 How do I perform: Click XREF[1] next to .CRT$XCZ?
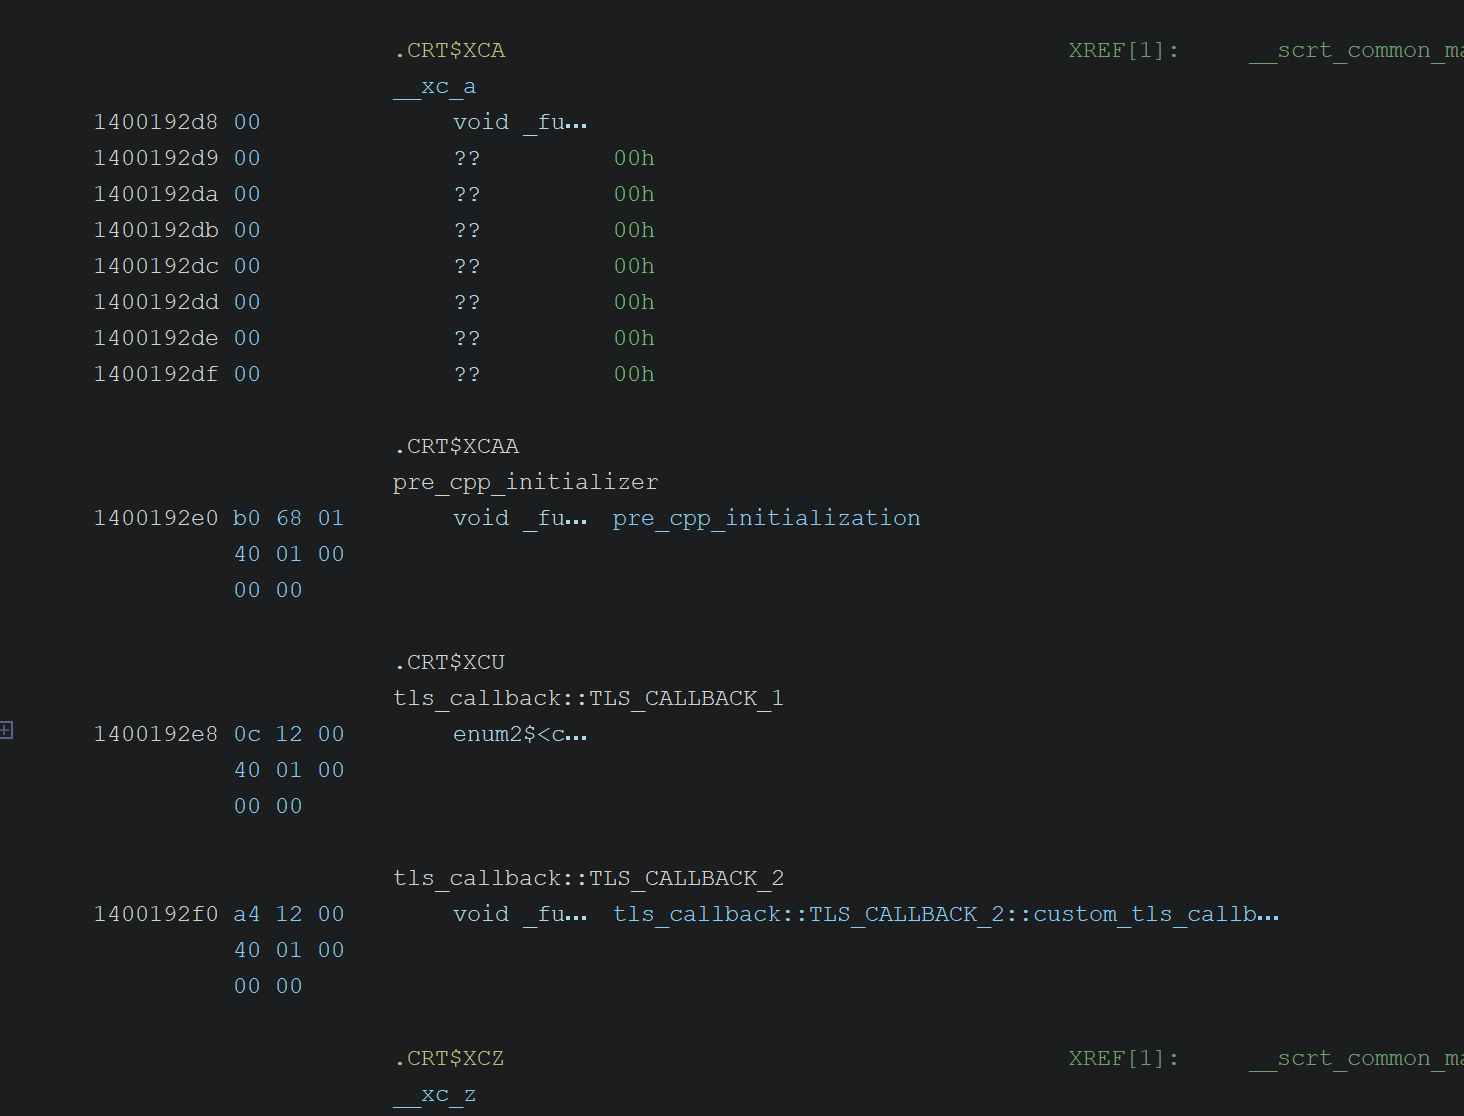click(x=1124, y=1058)
